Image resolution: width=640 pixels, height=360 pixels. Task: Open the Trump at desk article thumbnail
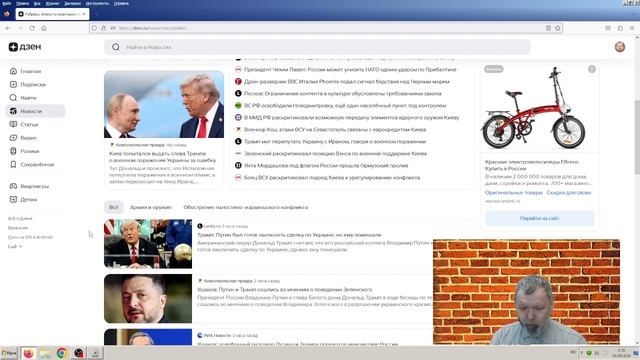click(x=148, y=244)
